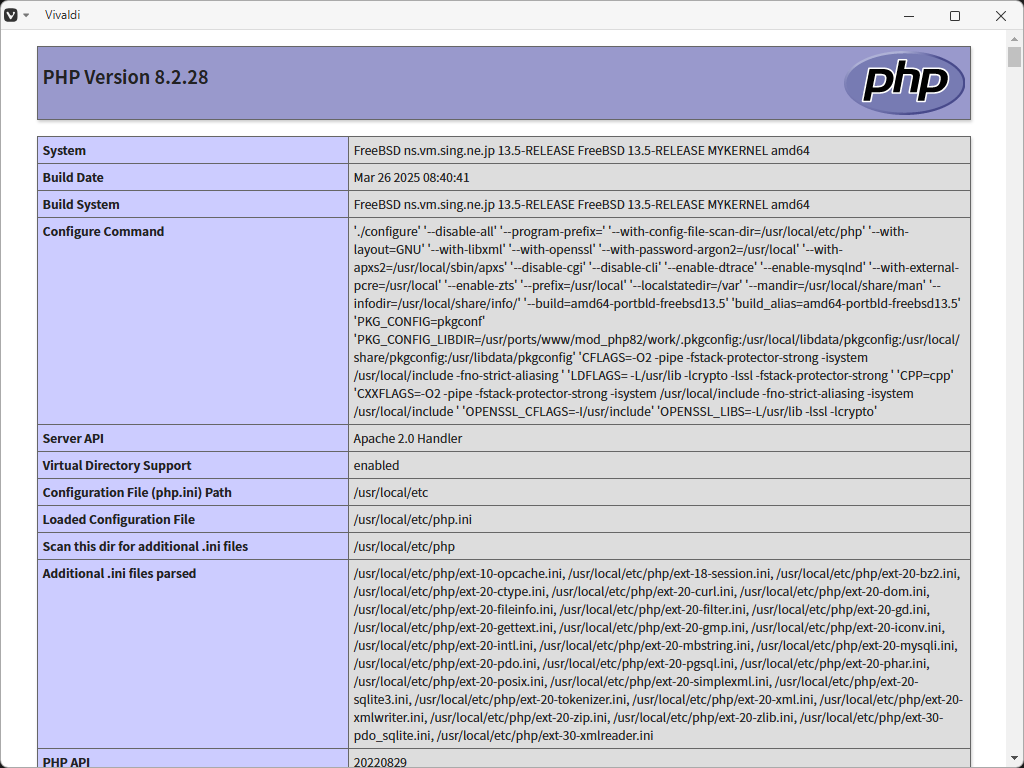Click the vertical scrollbar thumb
The width and height of the screenshot is (1024, 768).
point(1014,57)
